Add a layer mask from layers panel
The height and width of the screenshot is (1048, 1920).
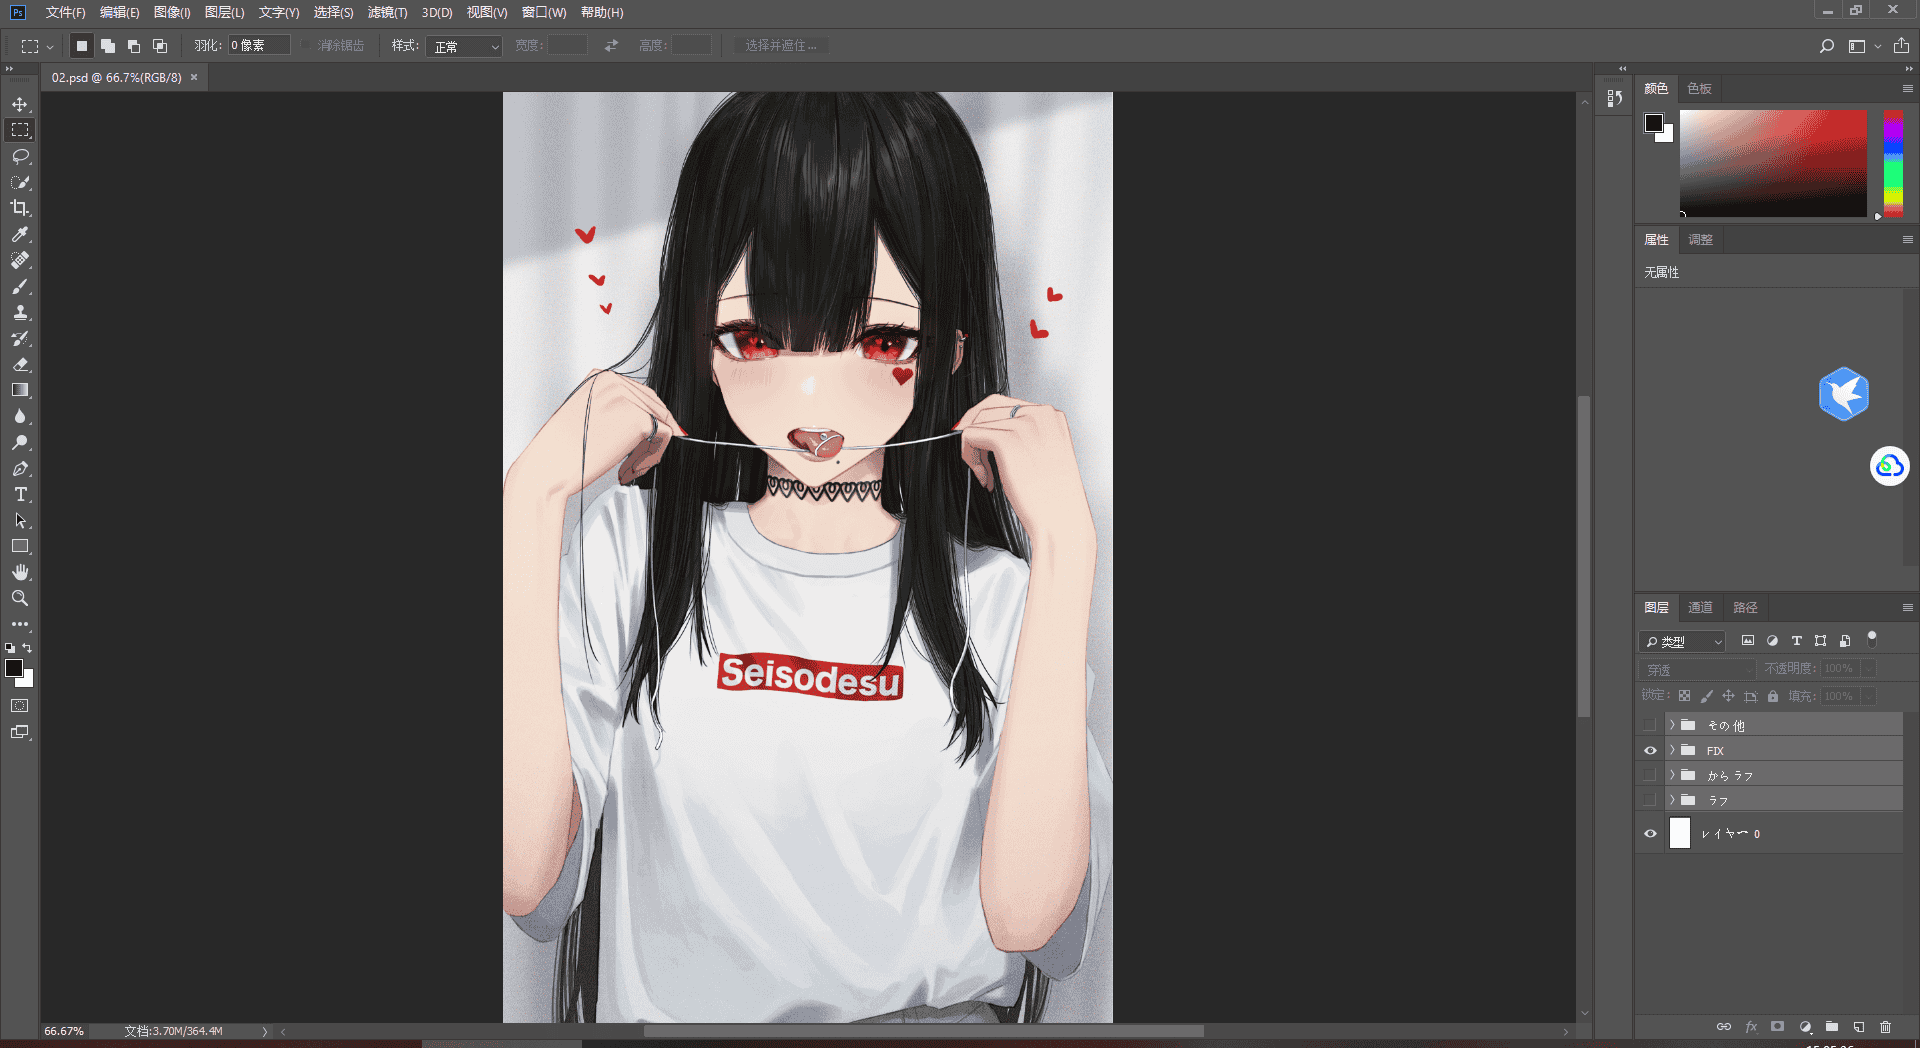pyautogui.click(x=1777, y=1027)
